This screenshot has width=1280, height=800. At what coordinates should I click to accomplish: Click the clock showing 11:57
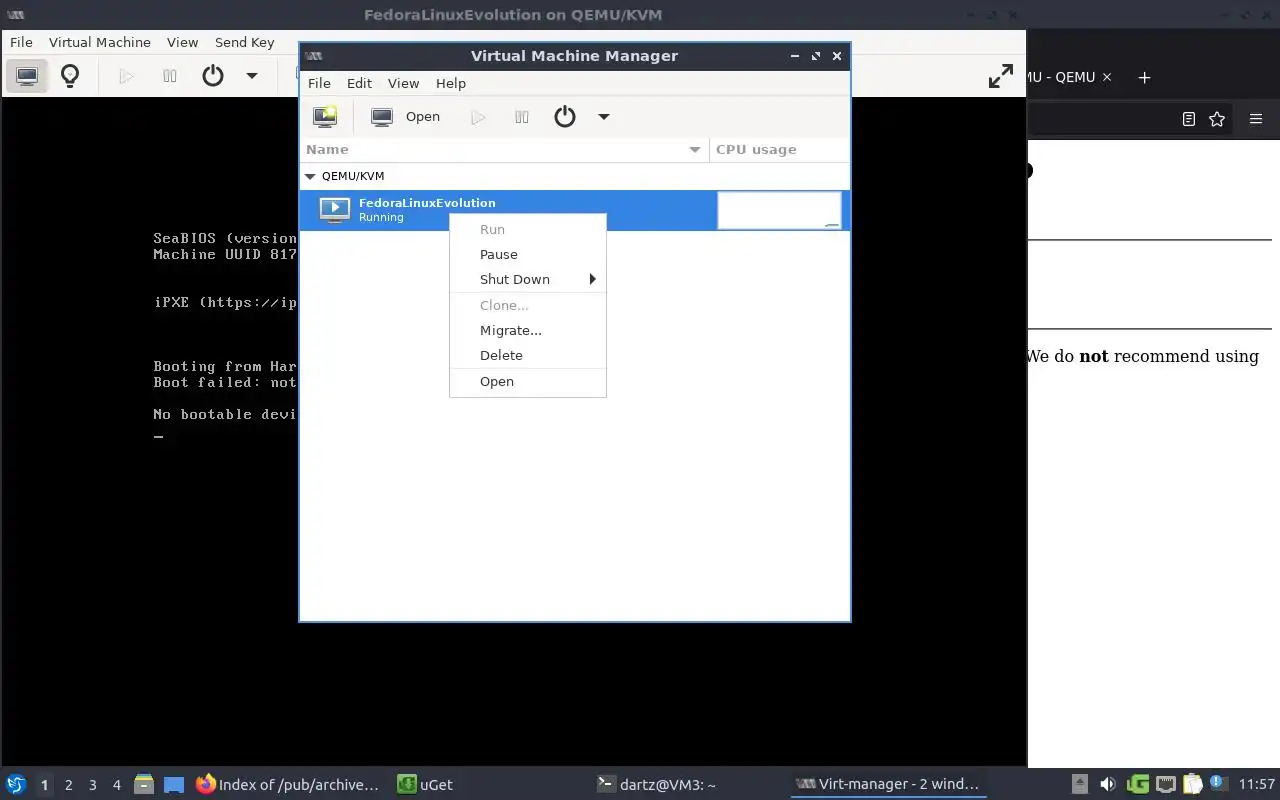pos(1256,784)
